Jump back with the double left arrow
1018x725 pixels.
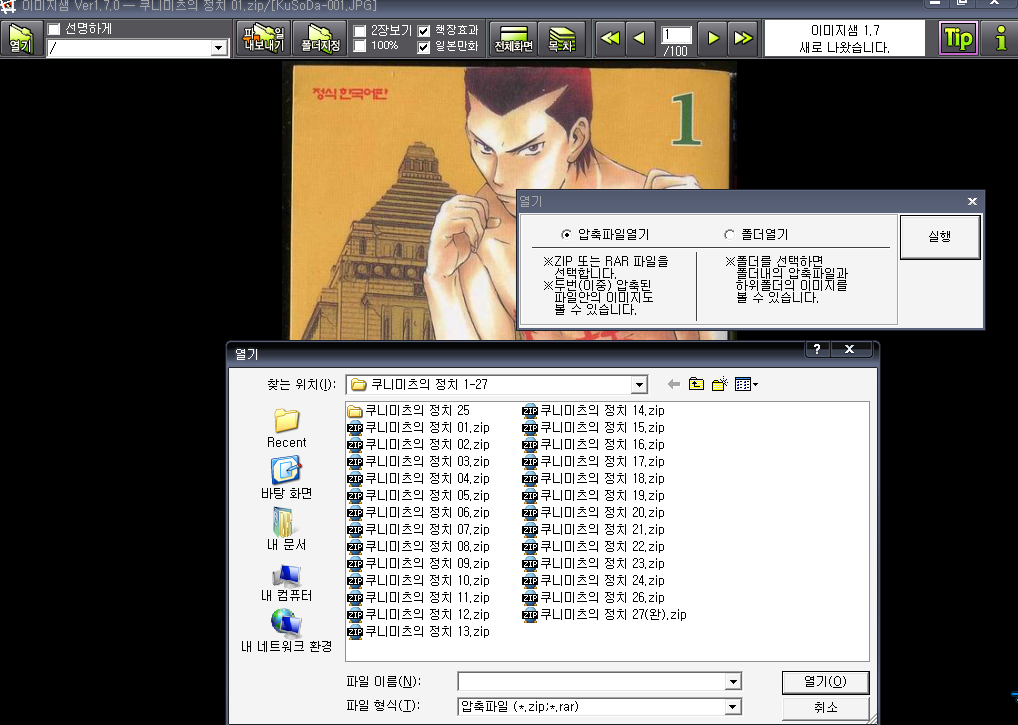click(610, 38)
